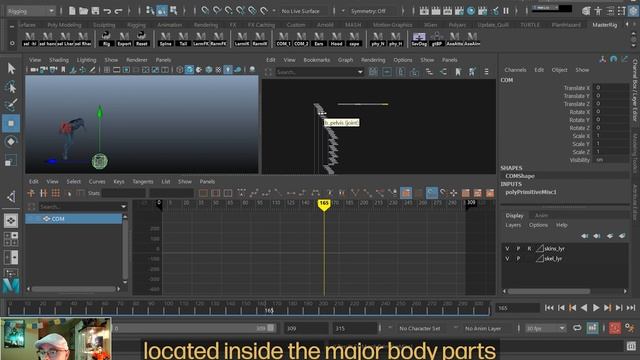Toggle P playback on skins_lyr layer

[518, 249]
